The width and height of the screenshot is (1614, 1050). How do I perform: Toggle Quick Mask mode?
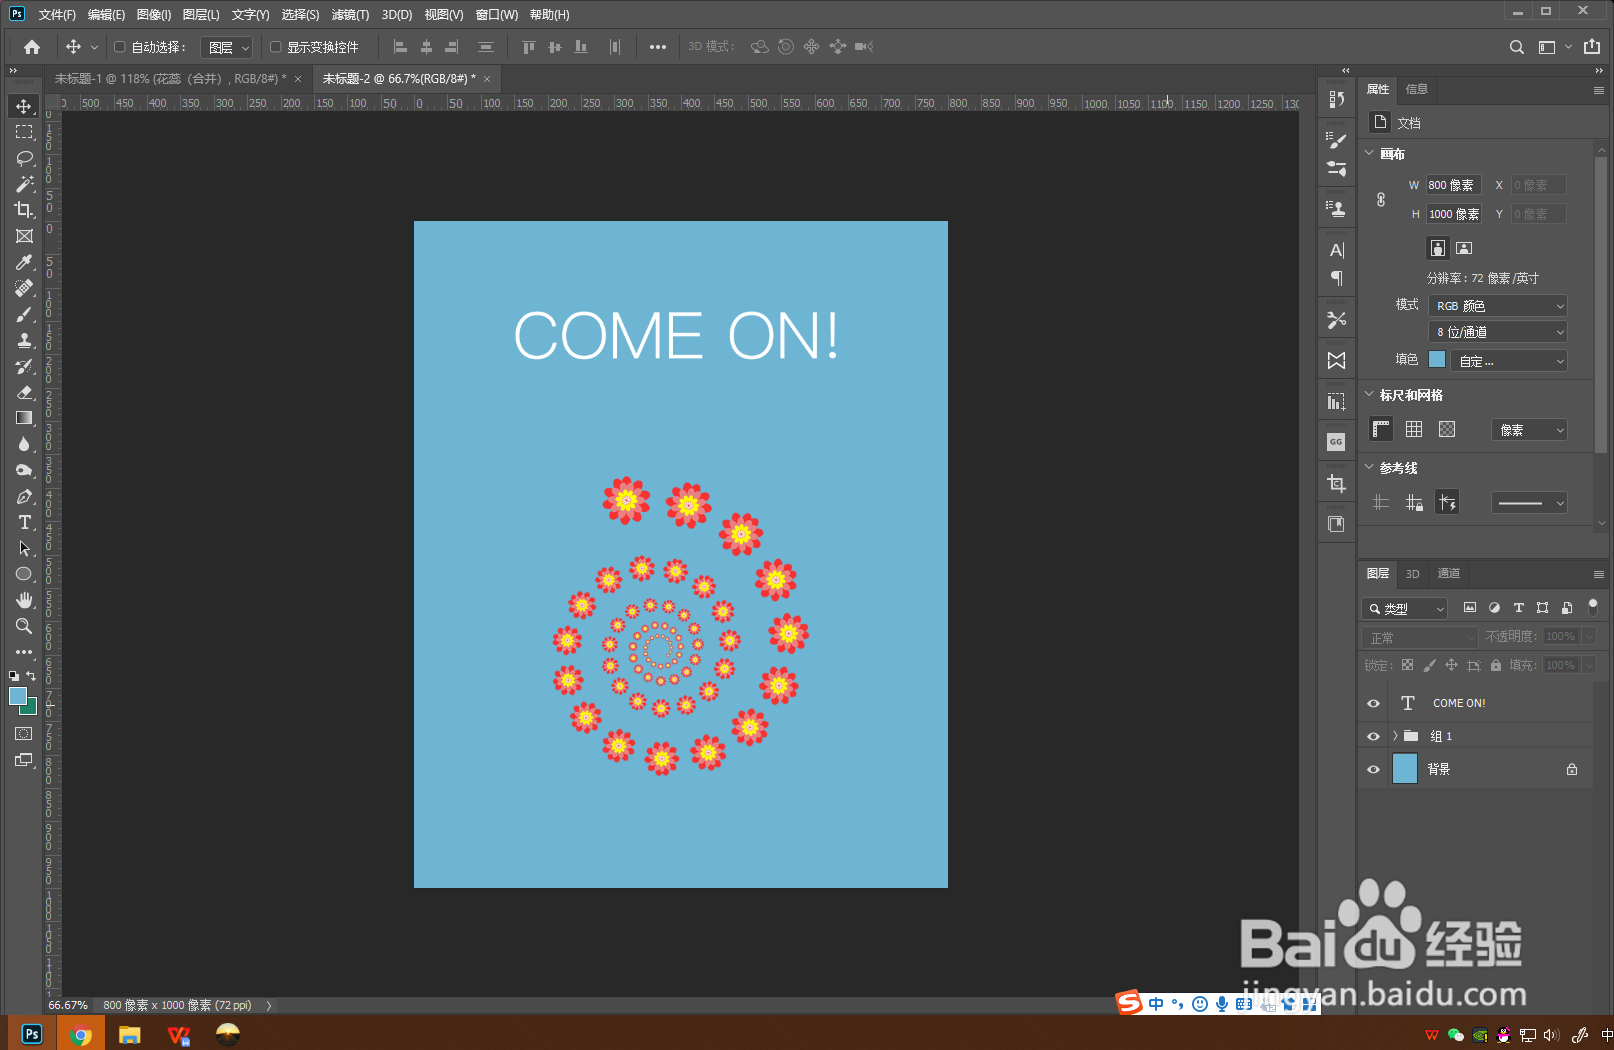pos(24,734)
